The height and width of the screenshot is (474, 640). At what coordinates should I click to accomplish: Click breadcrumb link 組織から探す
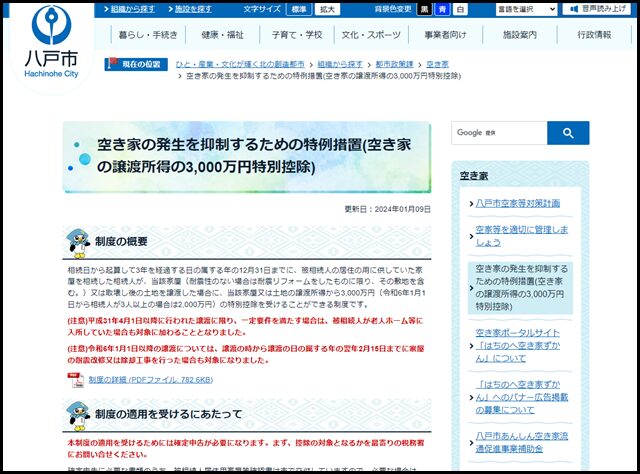[340, 64]
